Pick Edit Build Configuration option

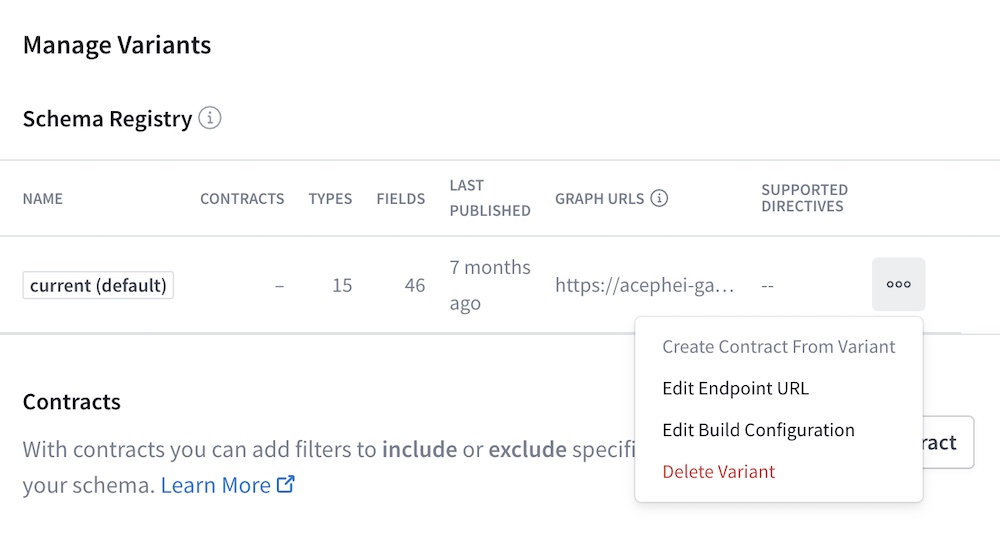[758, 430]
